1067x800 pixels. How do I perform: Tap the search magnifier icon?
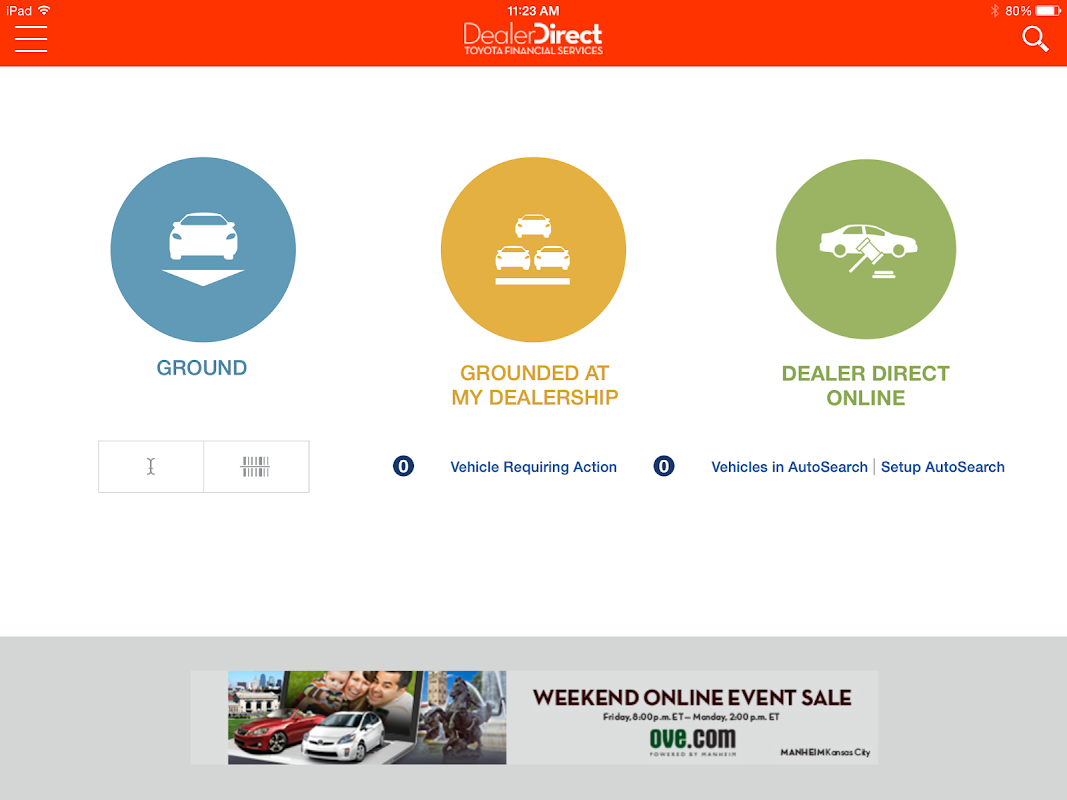[x=1035, y=39]
